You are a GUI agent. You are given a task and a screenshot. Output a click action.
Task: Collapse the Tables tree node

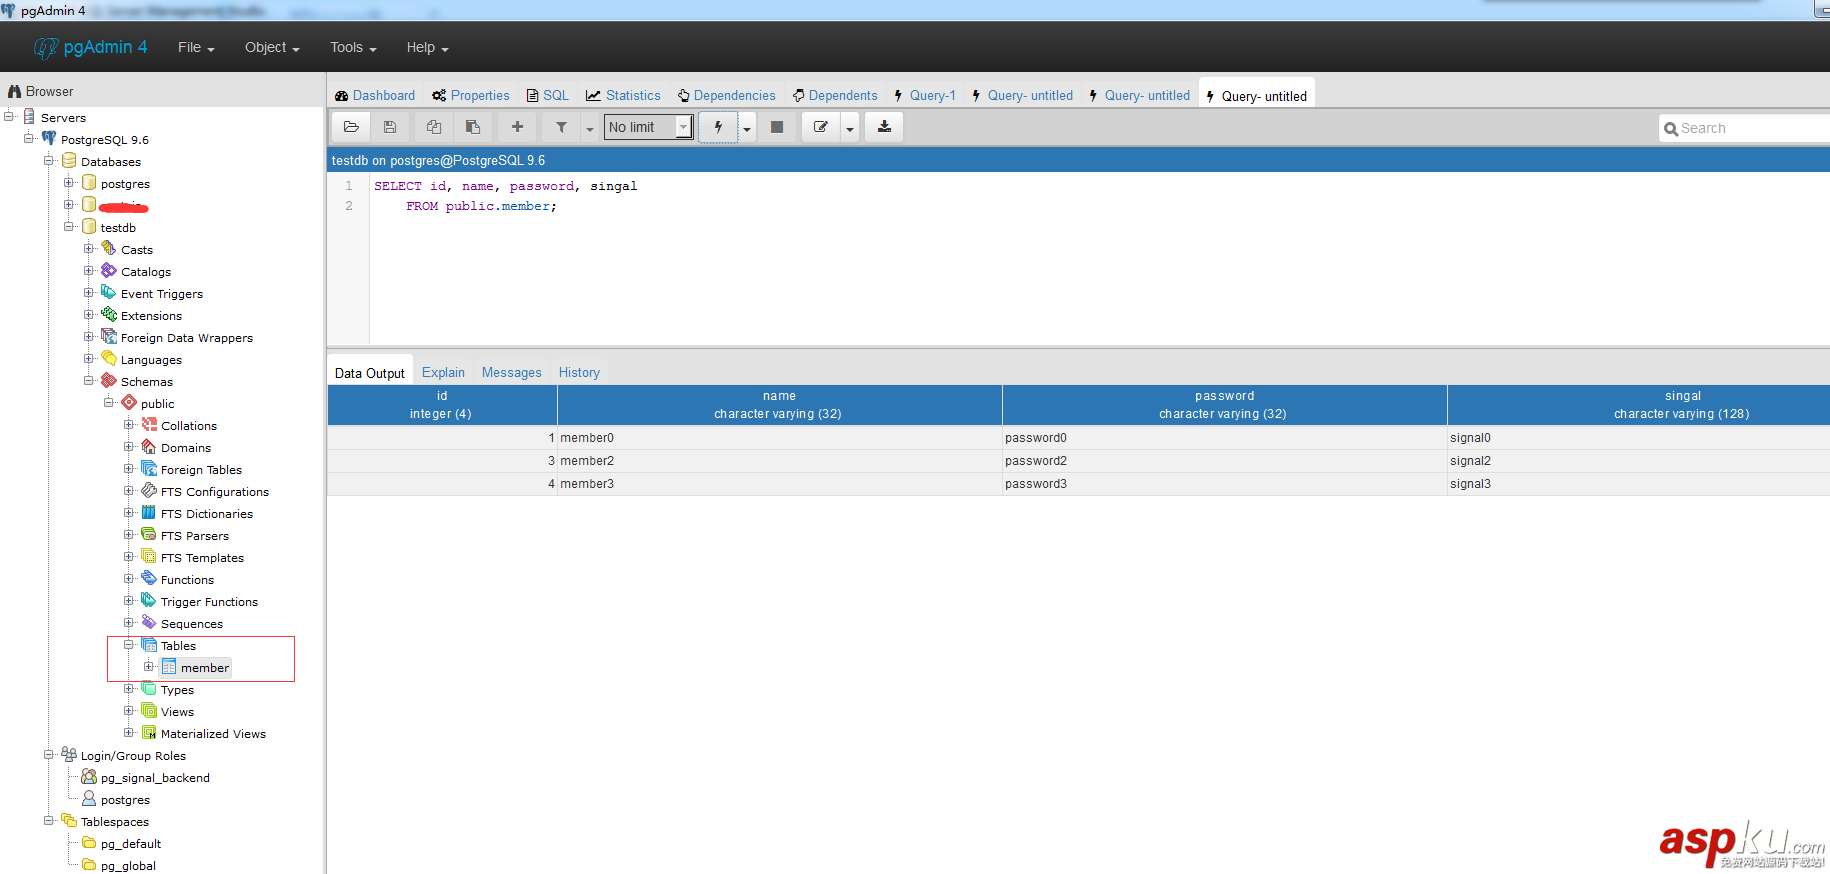tap(129, 645)
